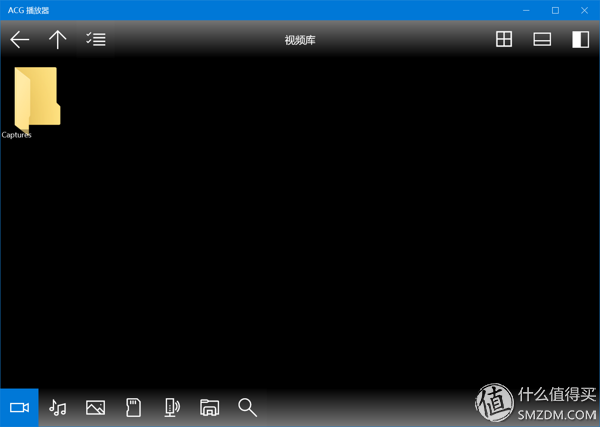The image size is (600, 427).
Task: Minimize the ACG 播放器 window
Action: click(526, 10)
